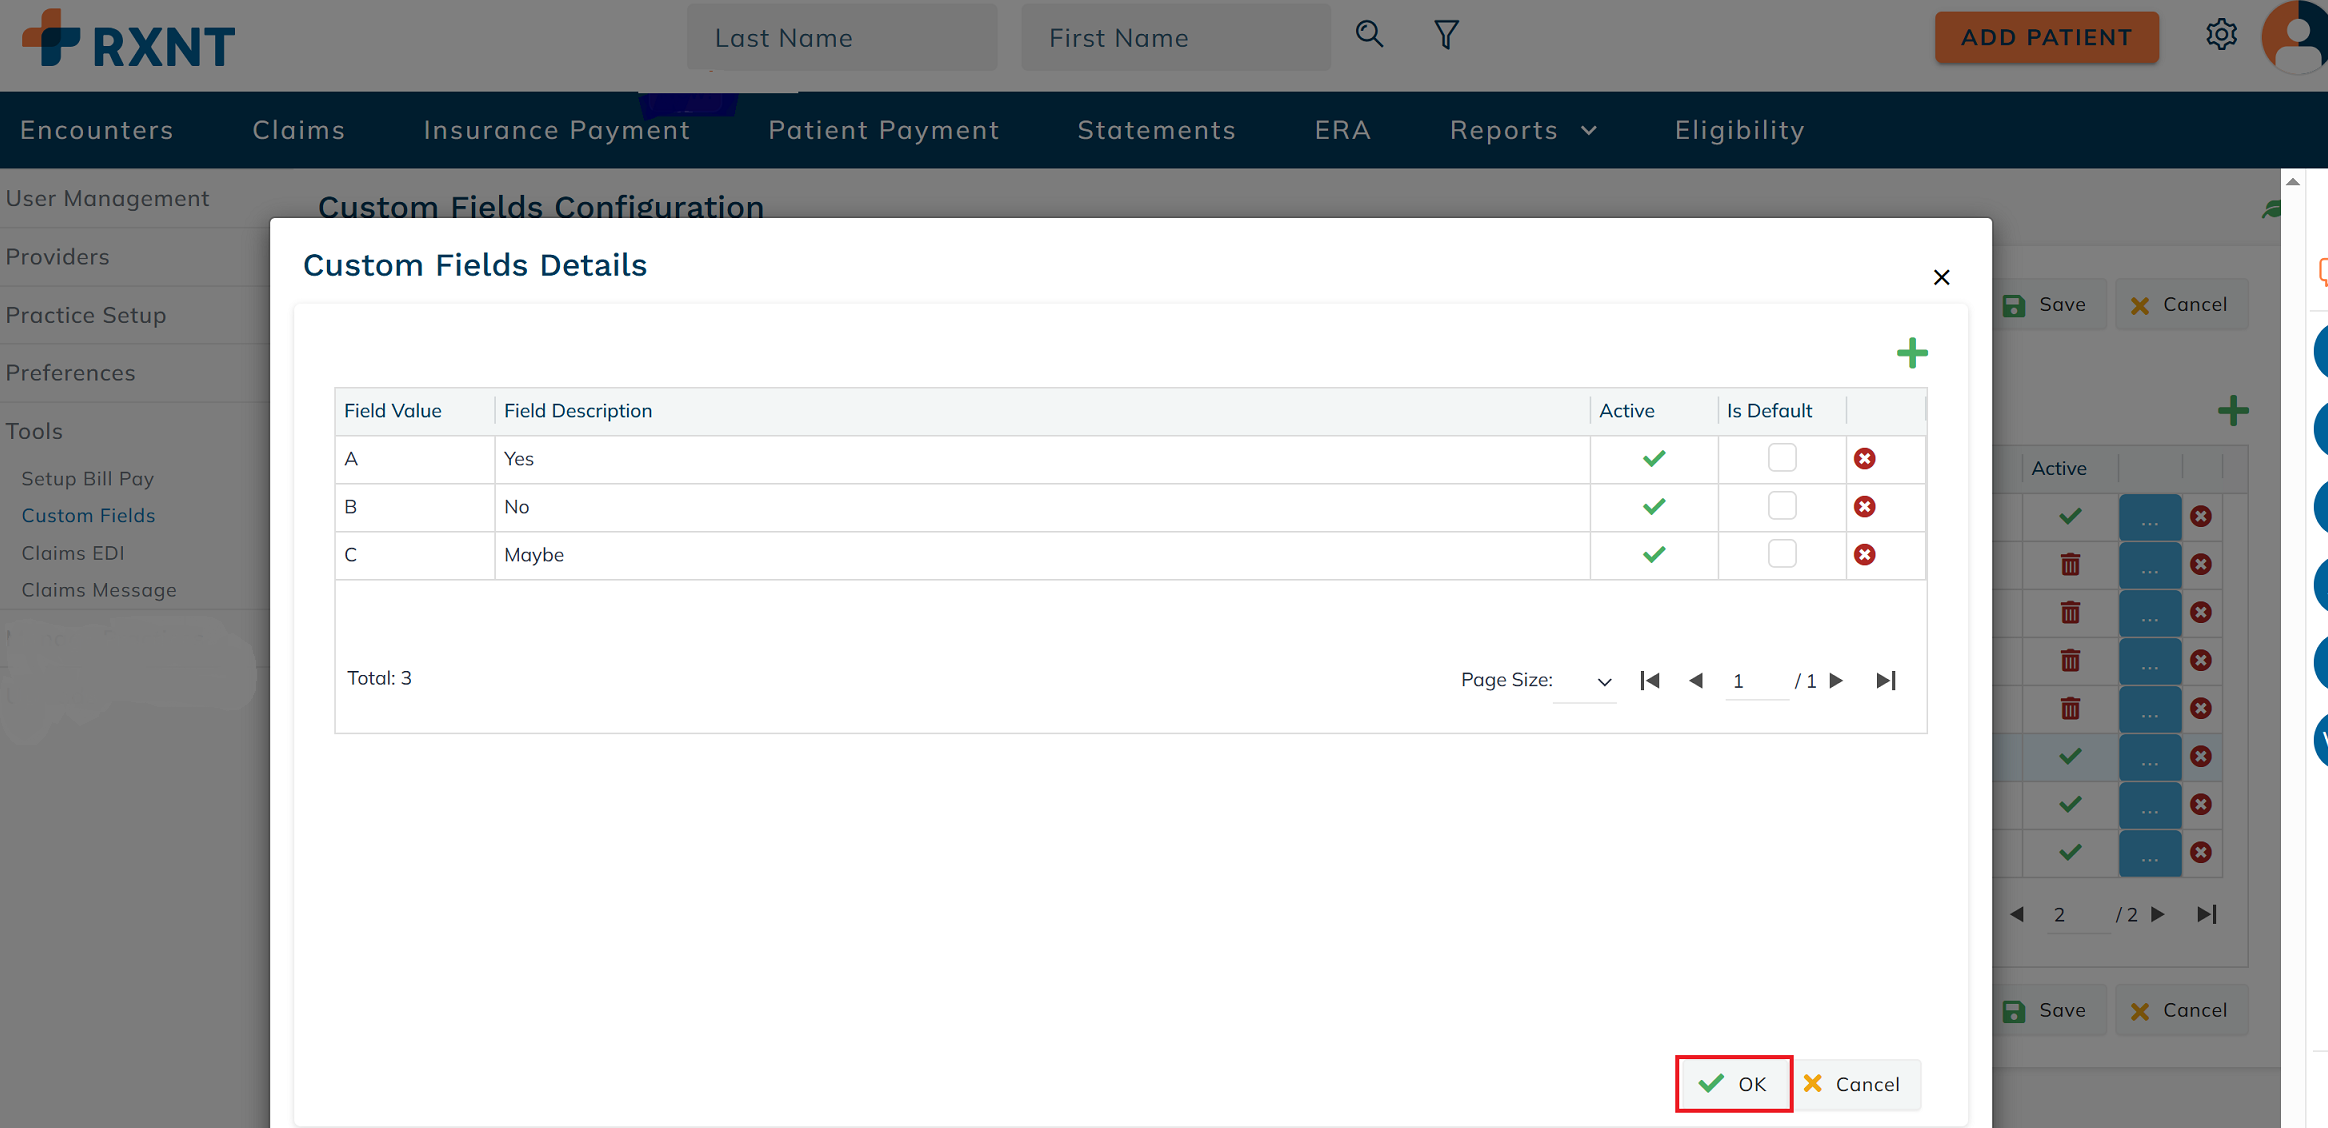Click background page green plus add icon
Viewport: 2328px width, 1128px height.
2233,411
